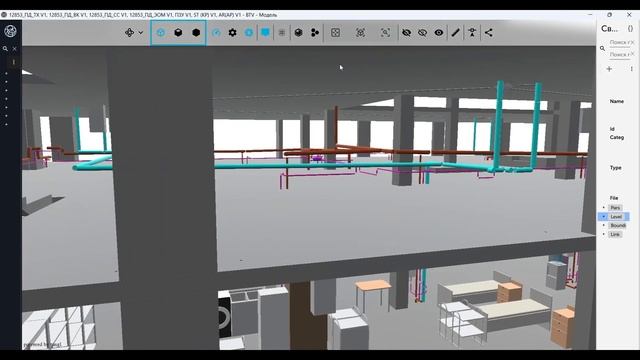Click the vertical dots tree menu in left sidebar

coord(13,62)
